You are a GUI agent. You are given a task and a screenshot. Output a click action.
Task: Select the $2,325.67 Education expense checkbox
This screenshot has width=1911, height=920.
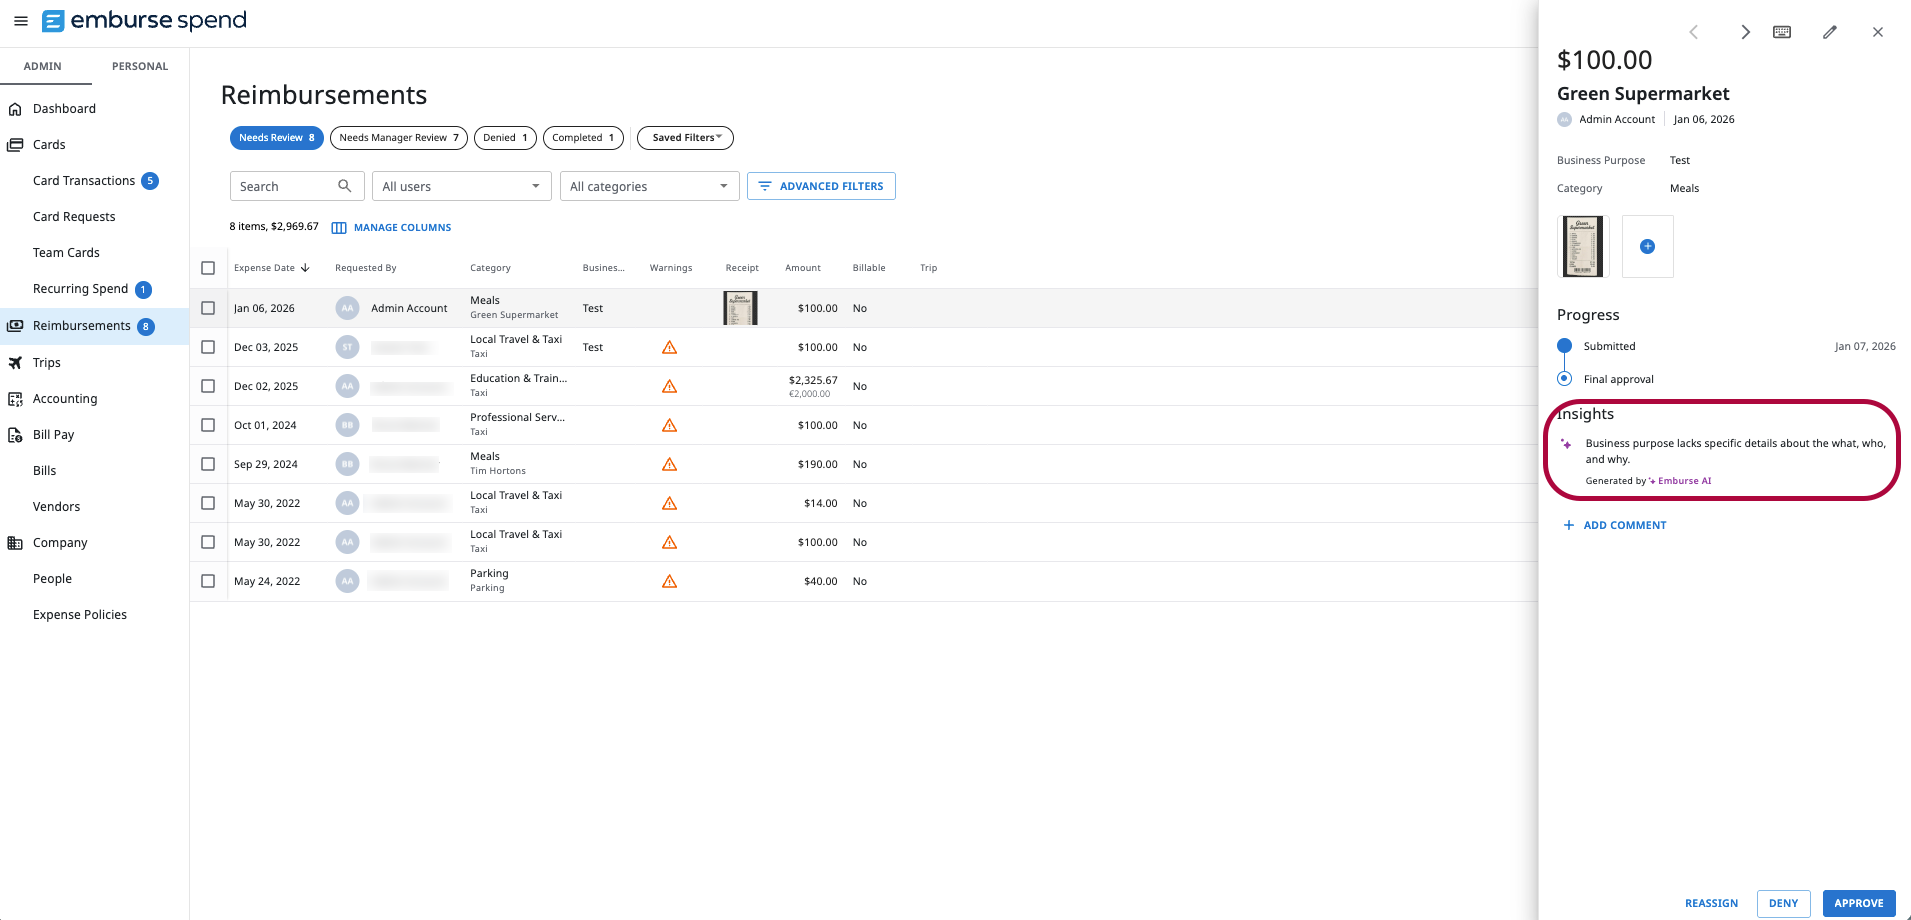208,386
